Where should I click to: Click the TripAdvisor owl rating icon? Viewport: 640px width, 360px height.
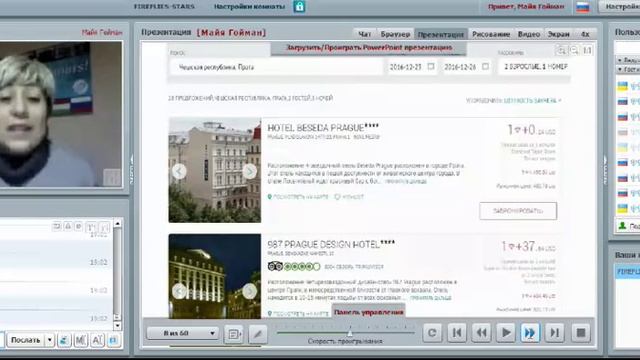click(x=275, y=267)
